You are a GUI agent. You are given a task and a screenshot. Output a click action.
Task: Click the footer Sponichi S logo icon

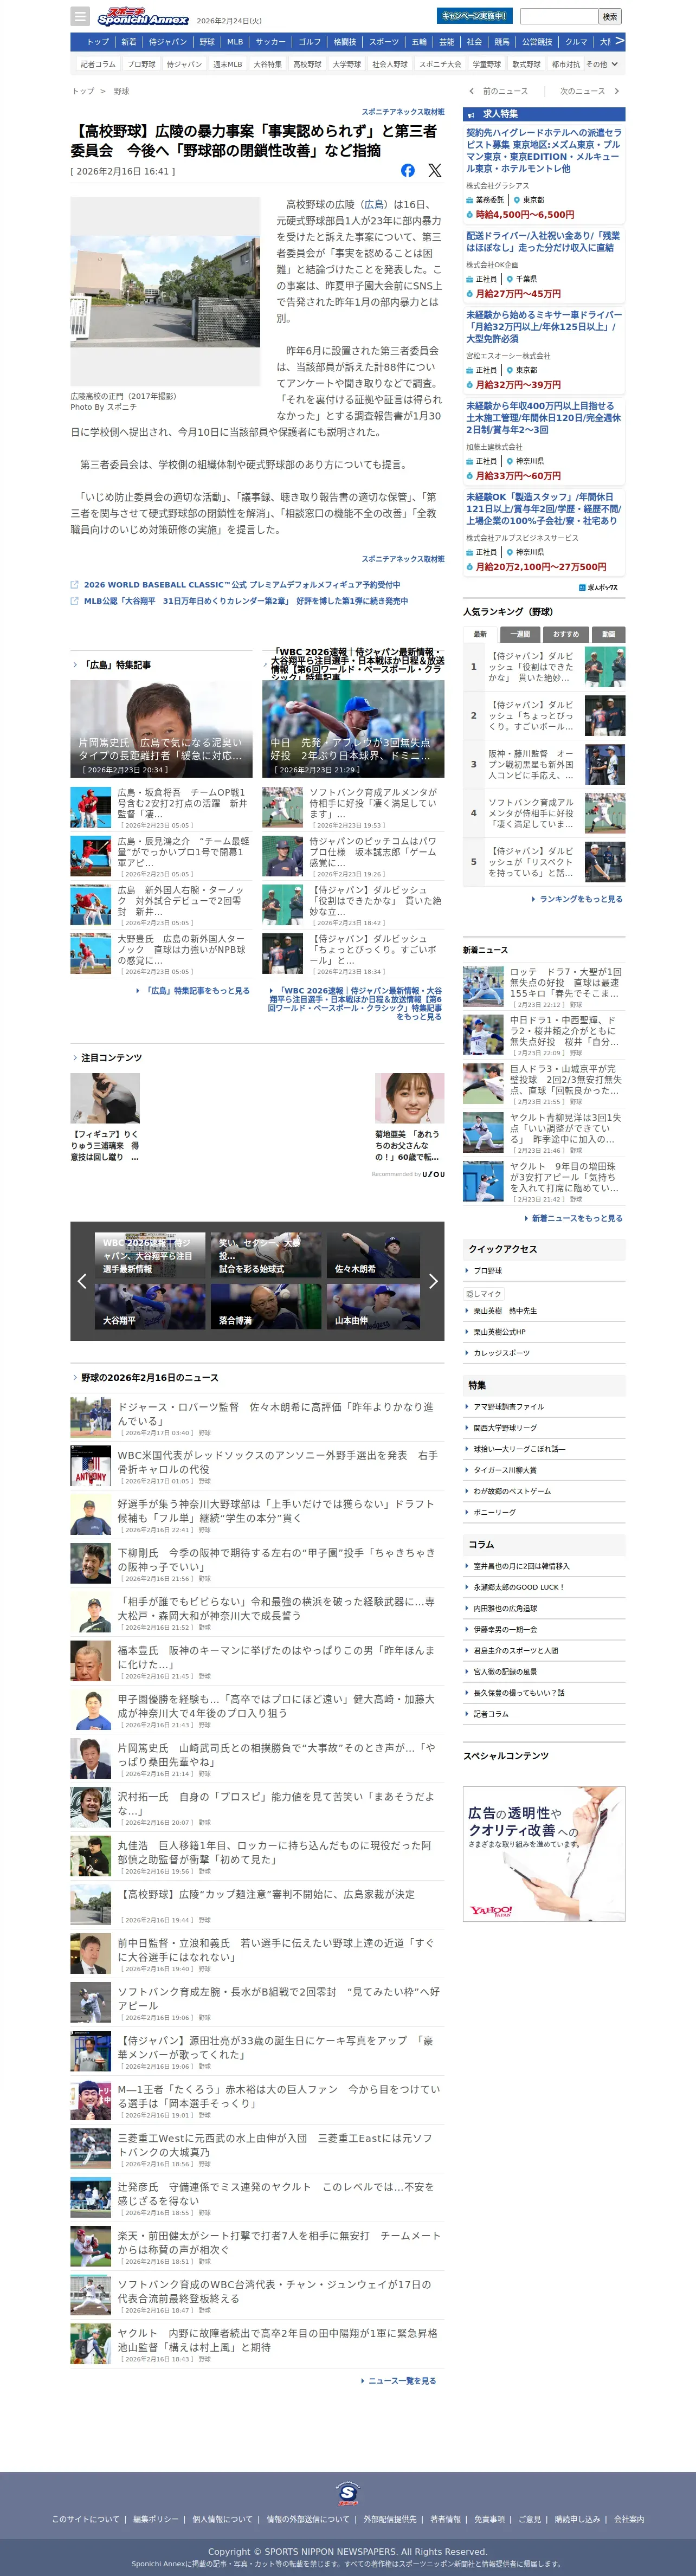(347, 2494)
